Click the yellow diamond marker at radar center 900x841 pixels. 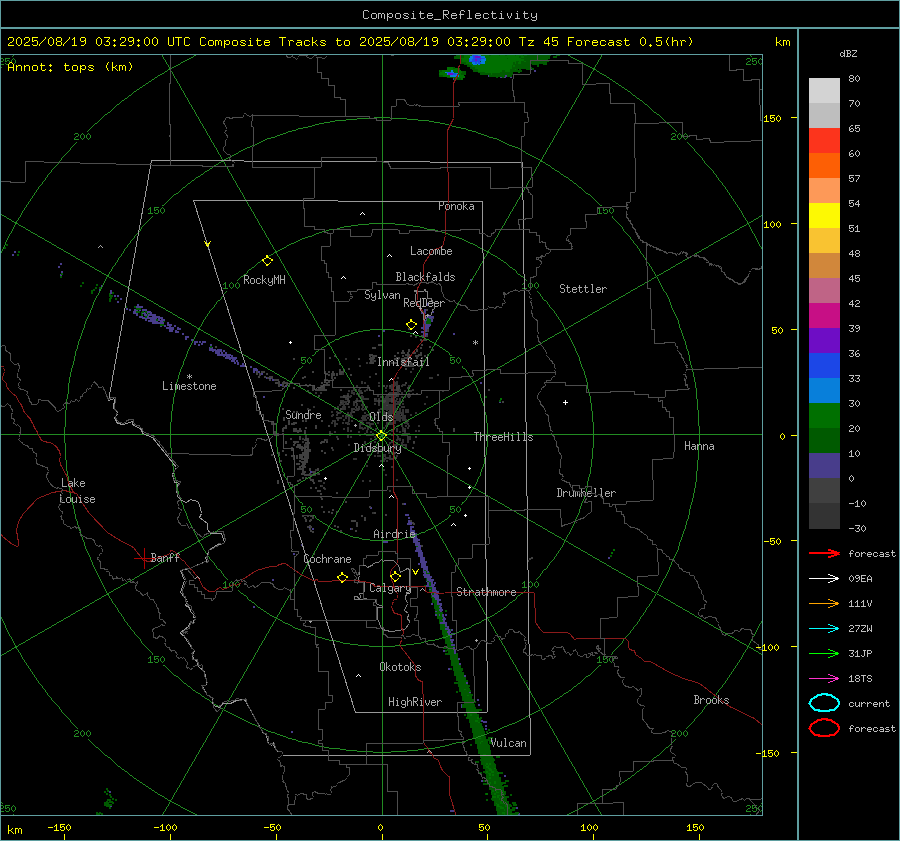381,436
